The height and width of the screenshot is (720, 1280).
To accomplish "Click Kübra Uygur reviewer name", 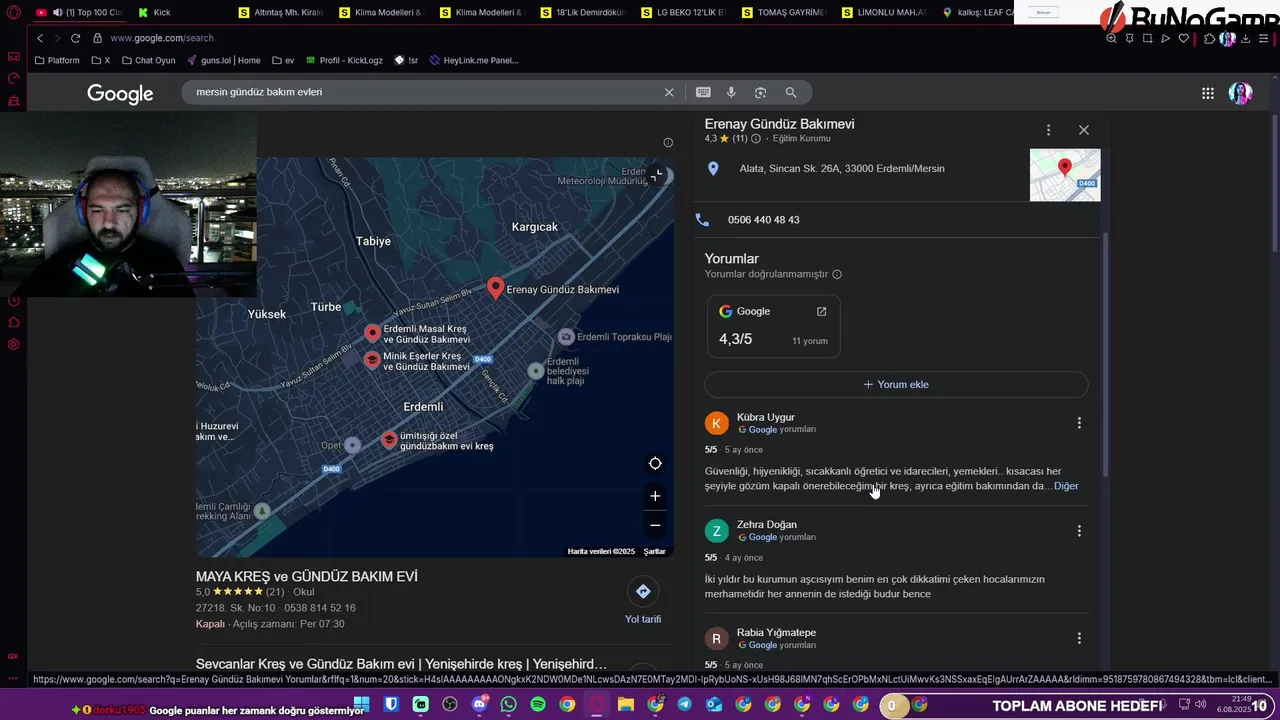I will coord(766,417).
